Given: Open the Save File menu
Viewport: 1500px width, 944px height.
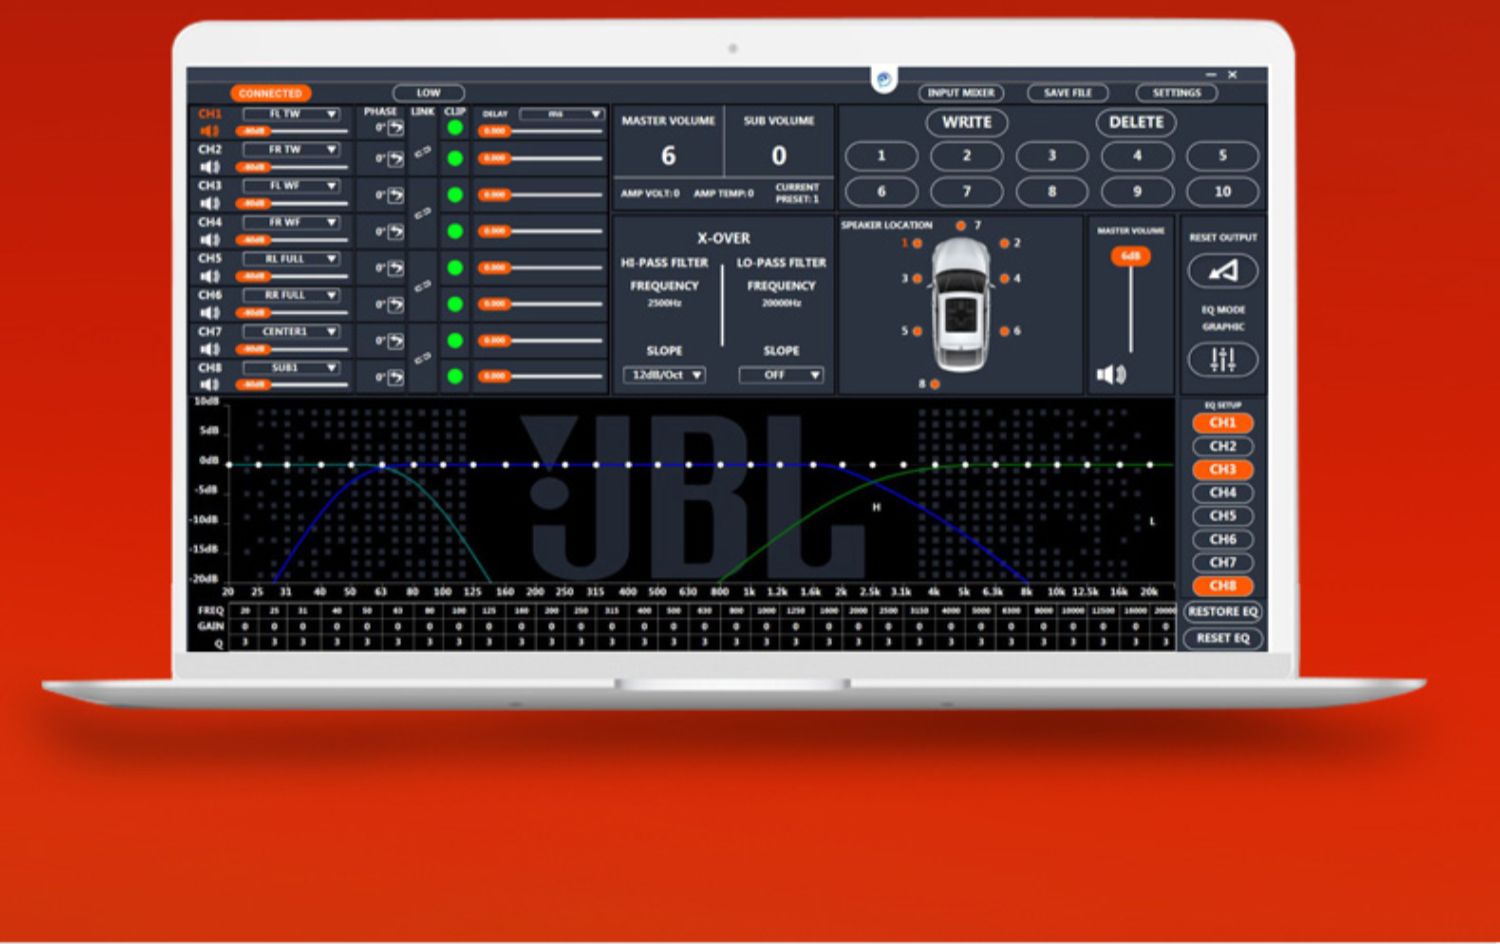Looking at the screenshot, I should click(x=1068, y=93).
